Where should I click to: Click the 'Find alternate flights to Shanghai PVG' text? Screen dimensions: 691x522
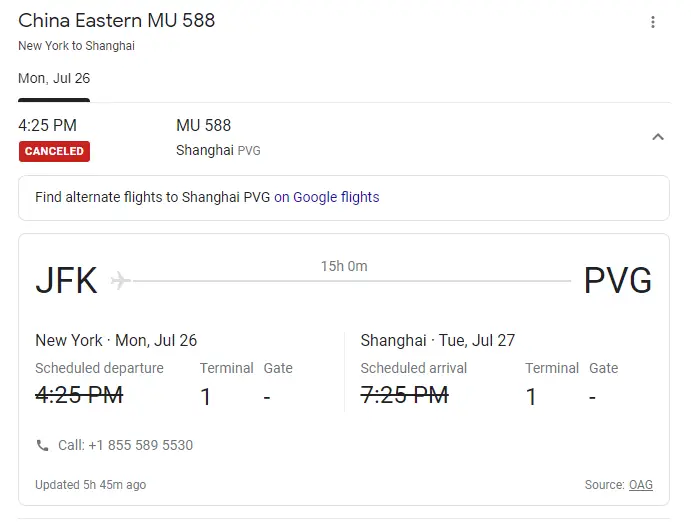tap(152, 198)
